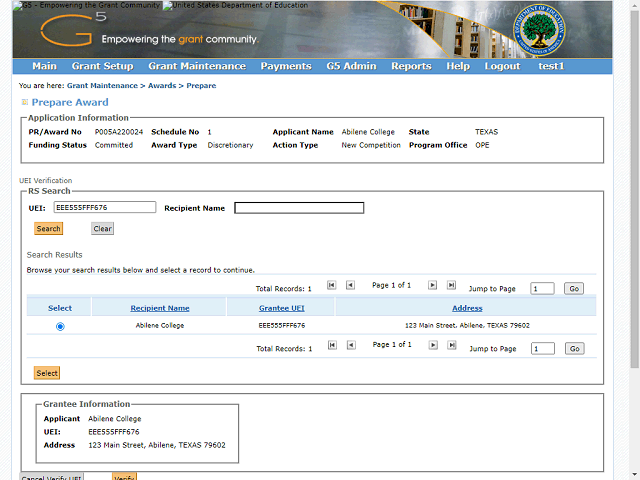
Task: Select the Abilene College radio button
Action: (60, 326)
